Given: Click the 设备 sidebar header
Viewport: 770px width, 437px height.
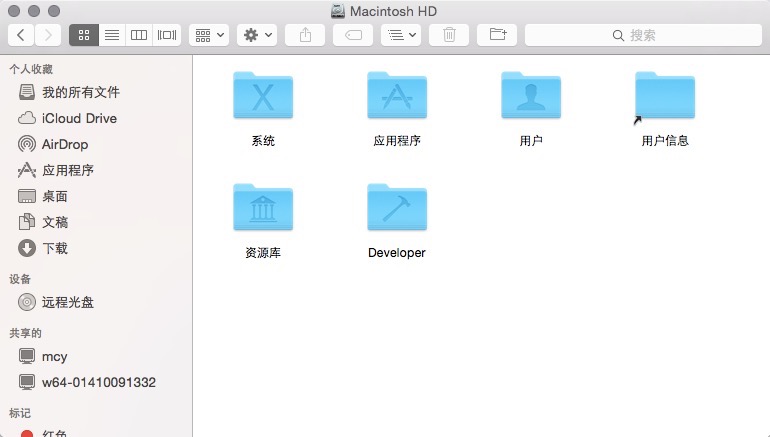Looking at the screenshot, I should click(x=20, y=279).
